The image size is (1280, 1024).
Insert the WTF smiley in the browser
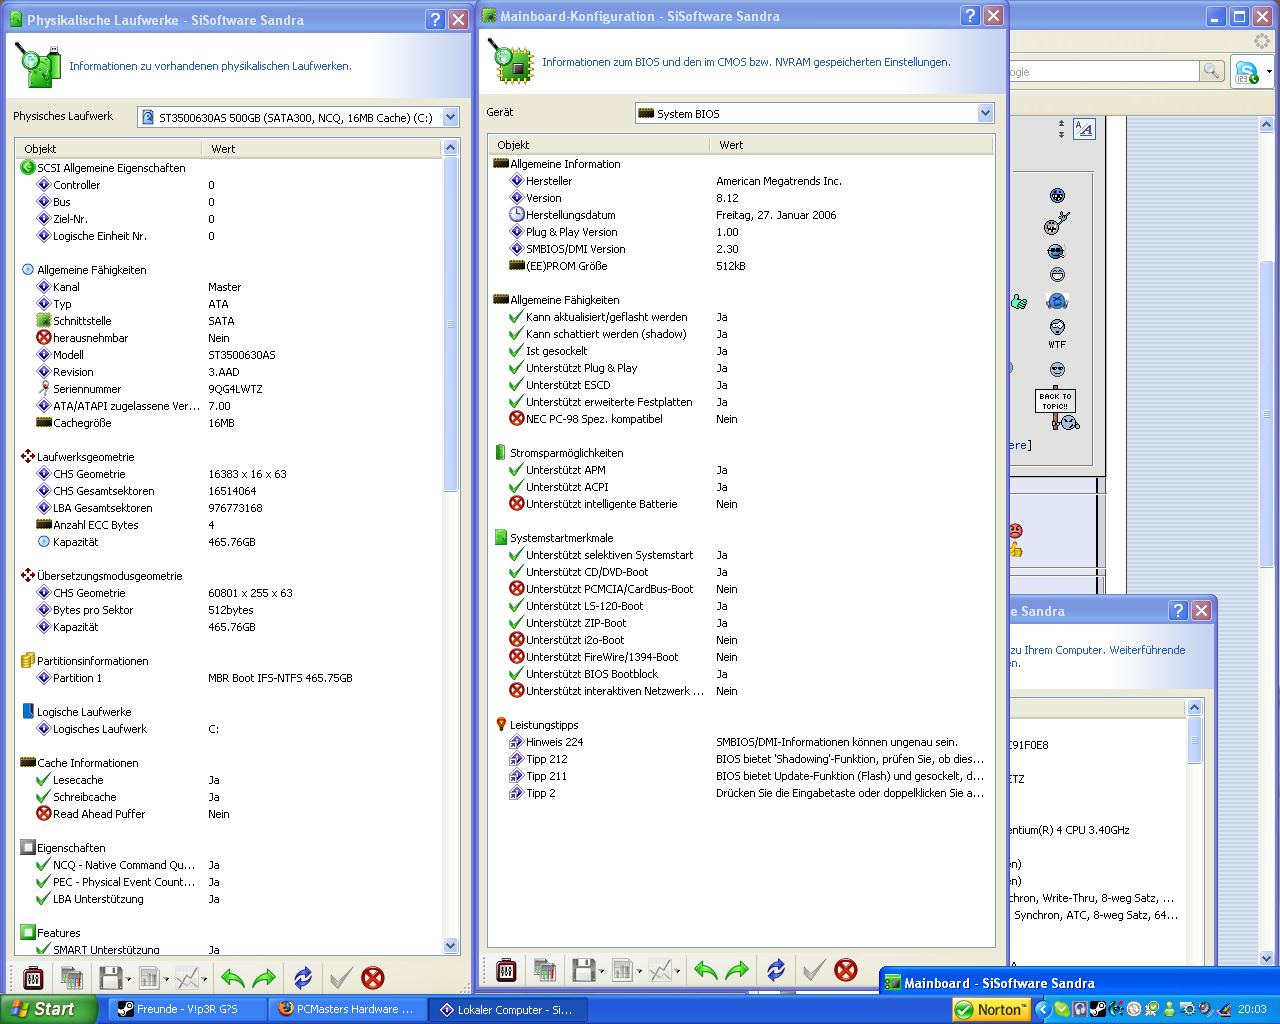coord(1057,333)
